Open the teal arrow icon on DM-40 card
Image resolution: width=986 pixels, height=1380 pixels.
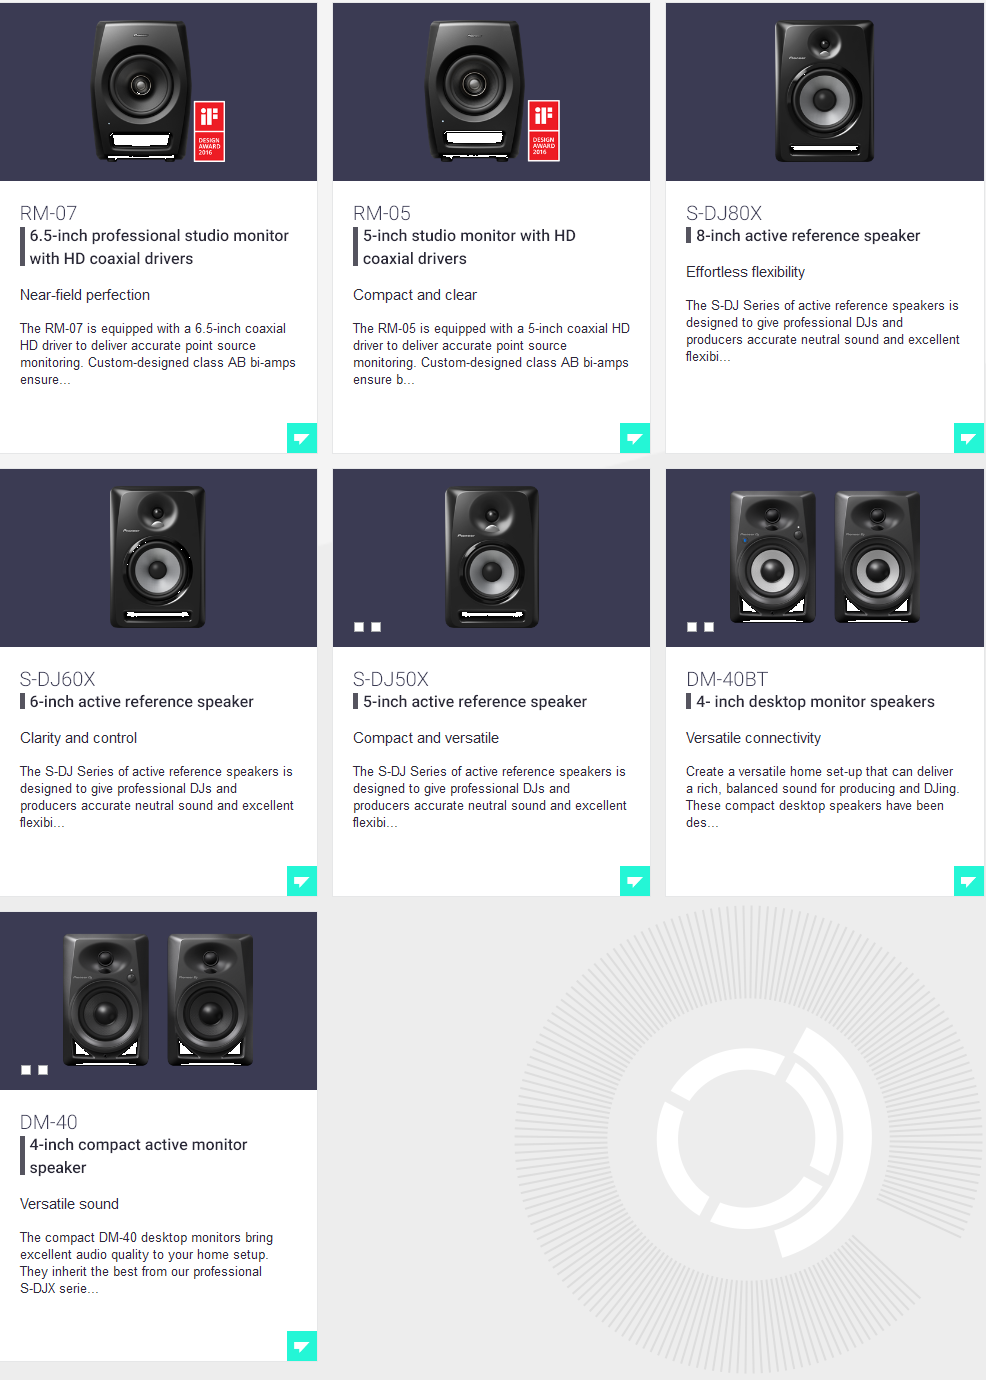[x=302, y=1346]
